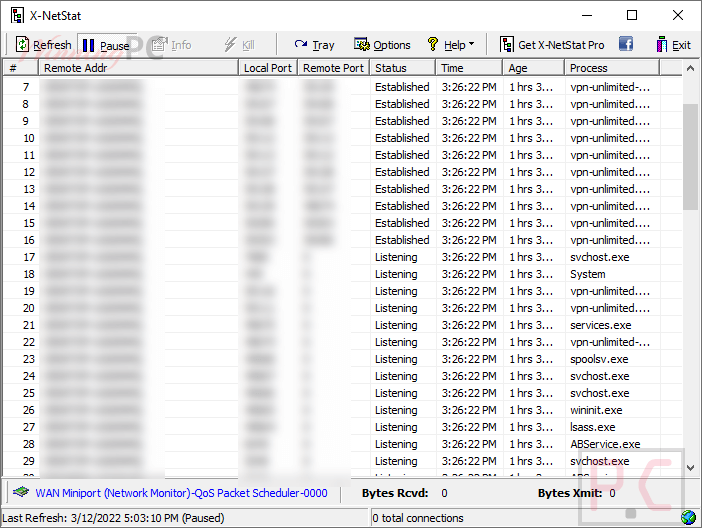Select row 24 svchost.exe process
This screenshot has width=702, height=528.
pos(342,376)
